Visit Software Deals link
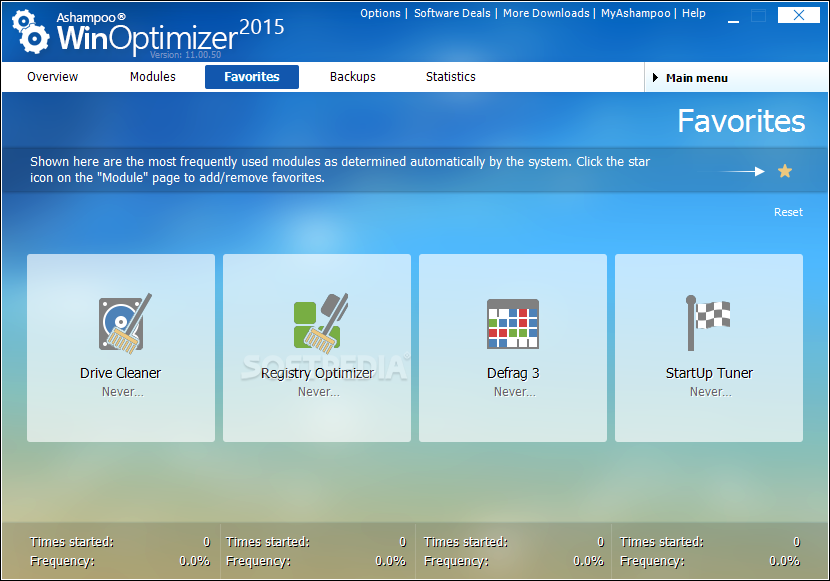 (x=452, y=13)
